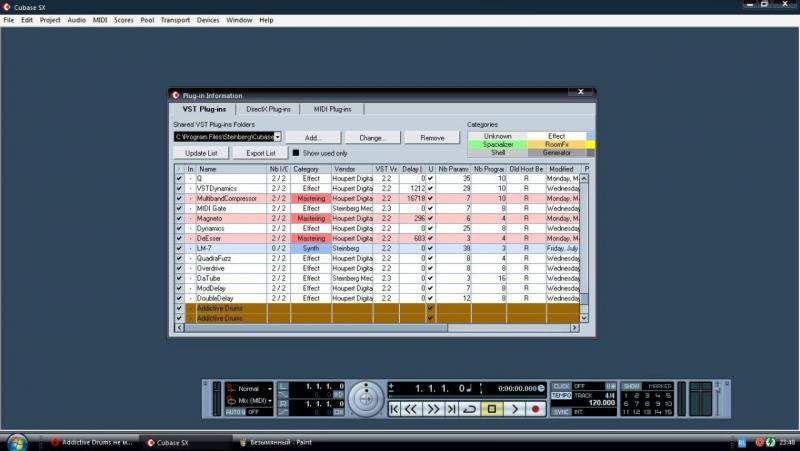This screenshot has width=800, height=451.
Task: Click the Add... folder button
Action: pos(313,138)
